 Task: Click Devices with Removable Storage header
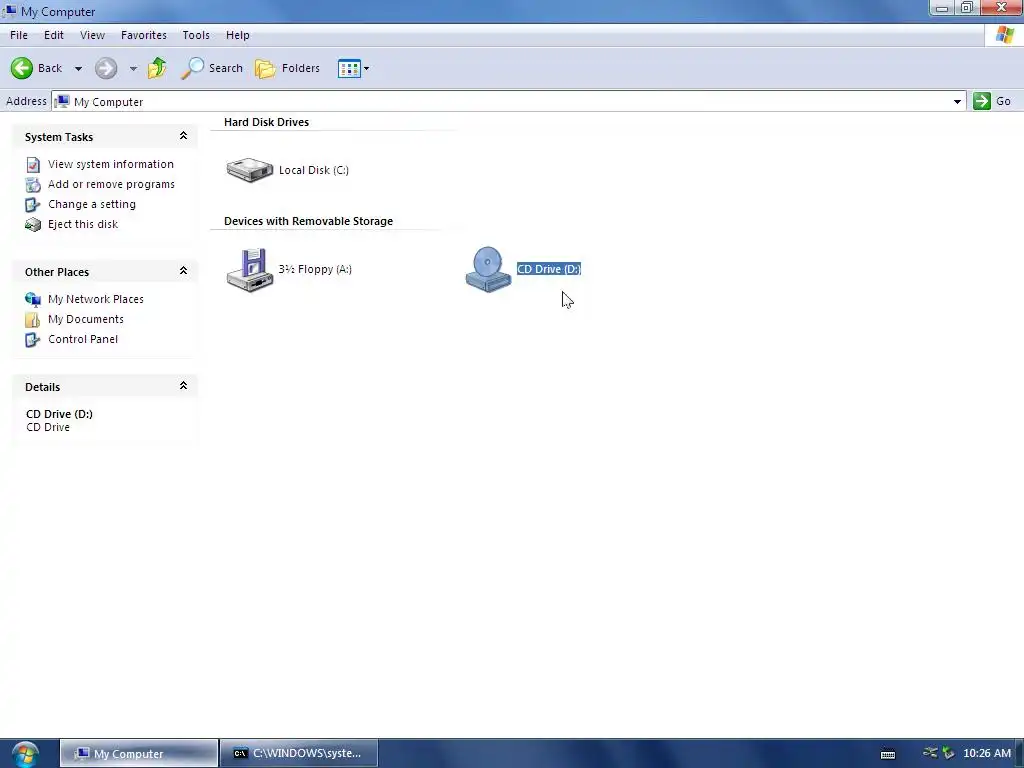click(x=308, y=221)
